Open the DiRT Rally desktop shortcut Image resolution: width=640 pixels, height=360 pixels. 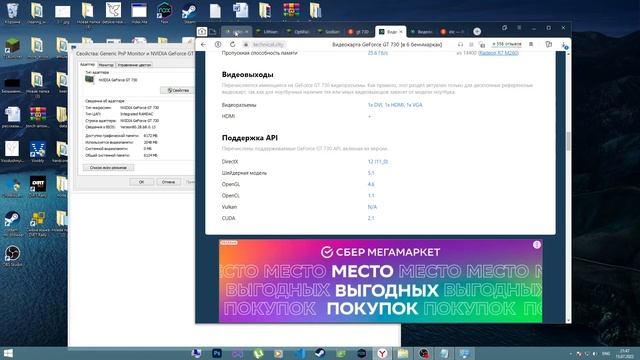click(x=38, y=186)
